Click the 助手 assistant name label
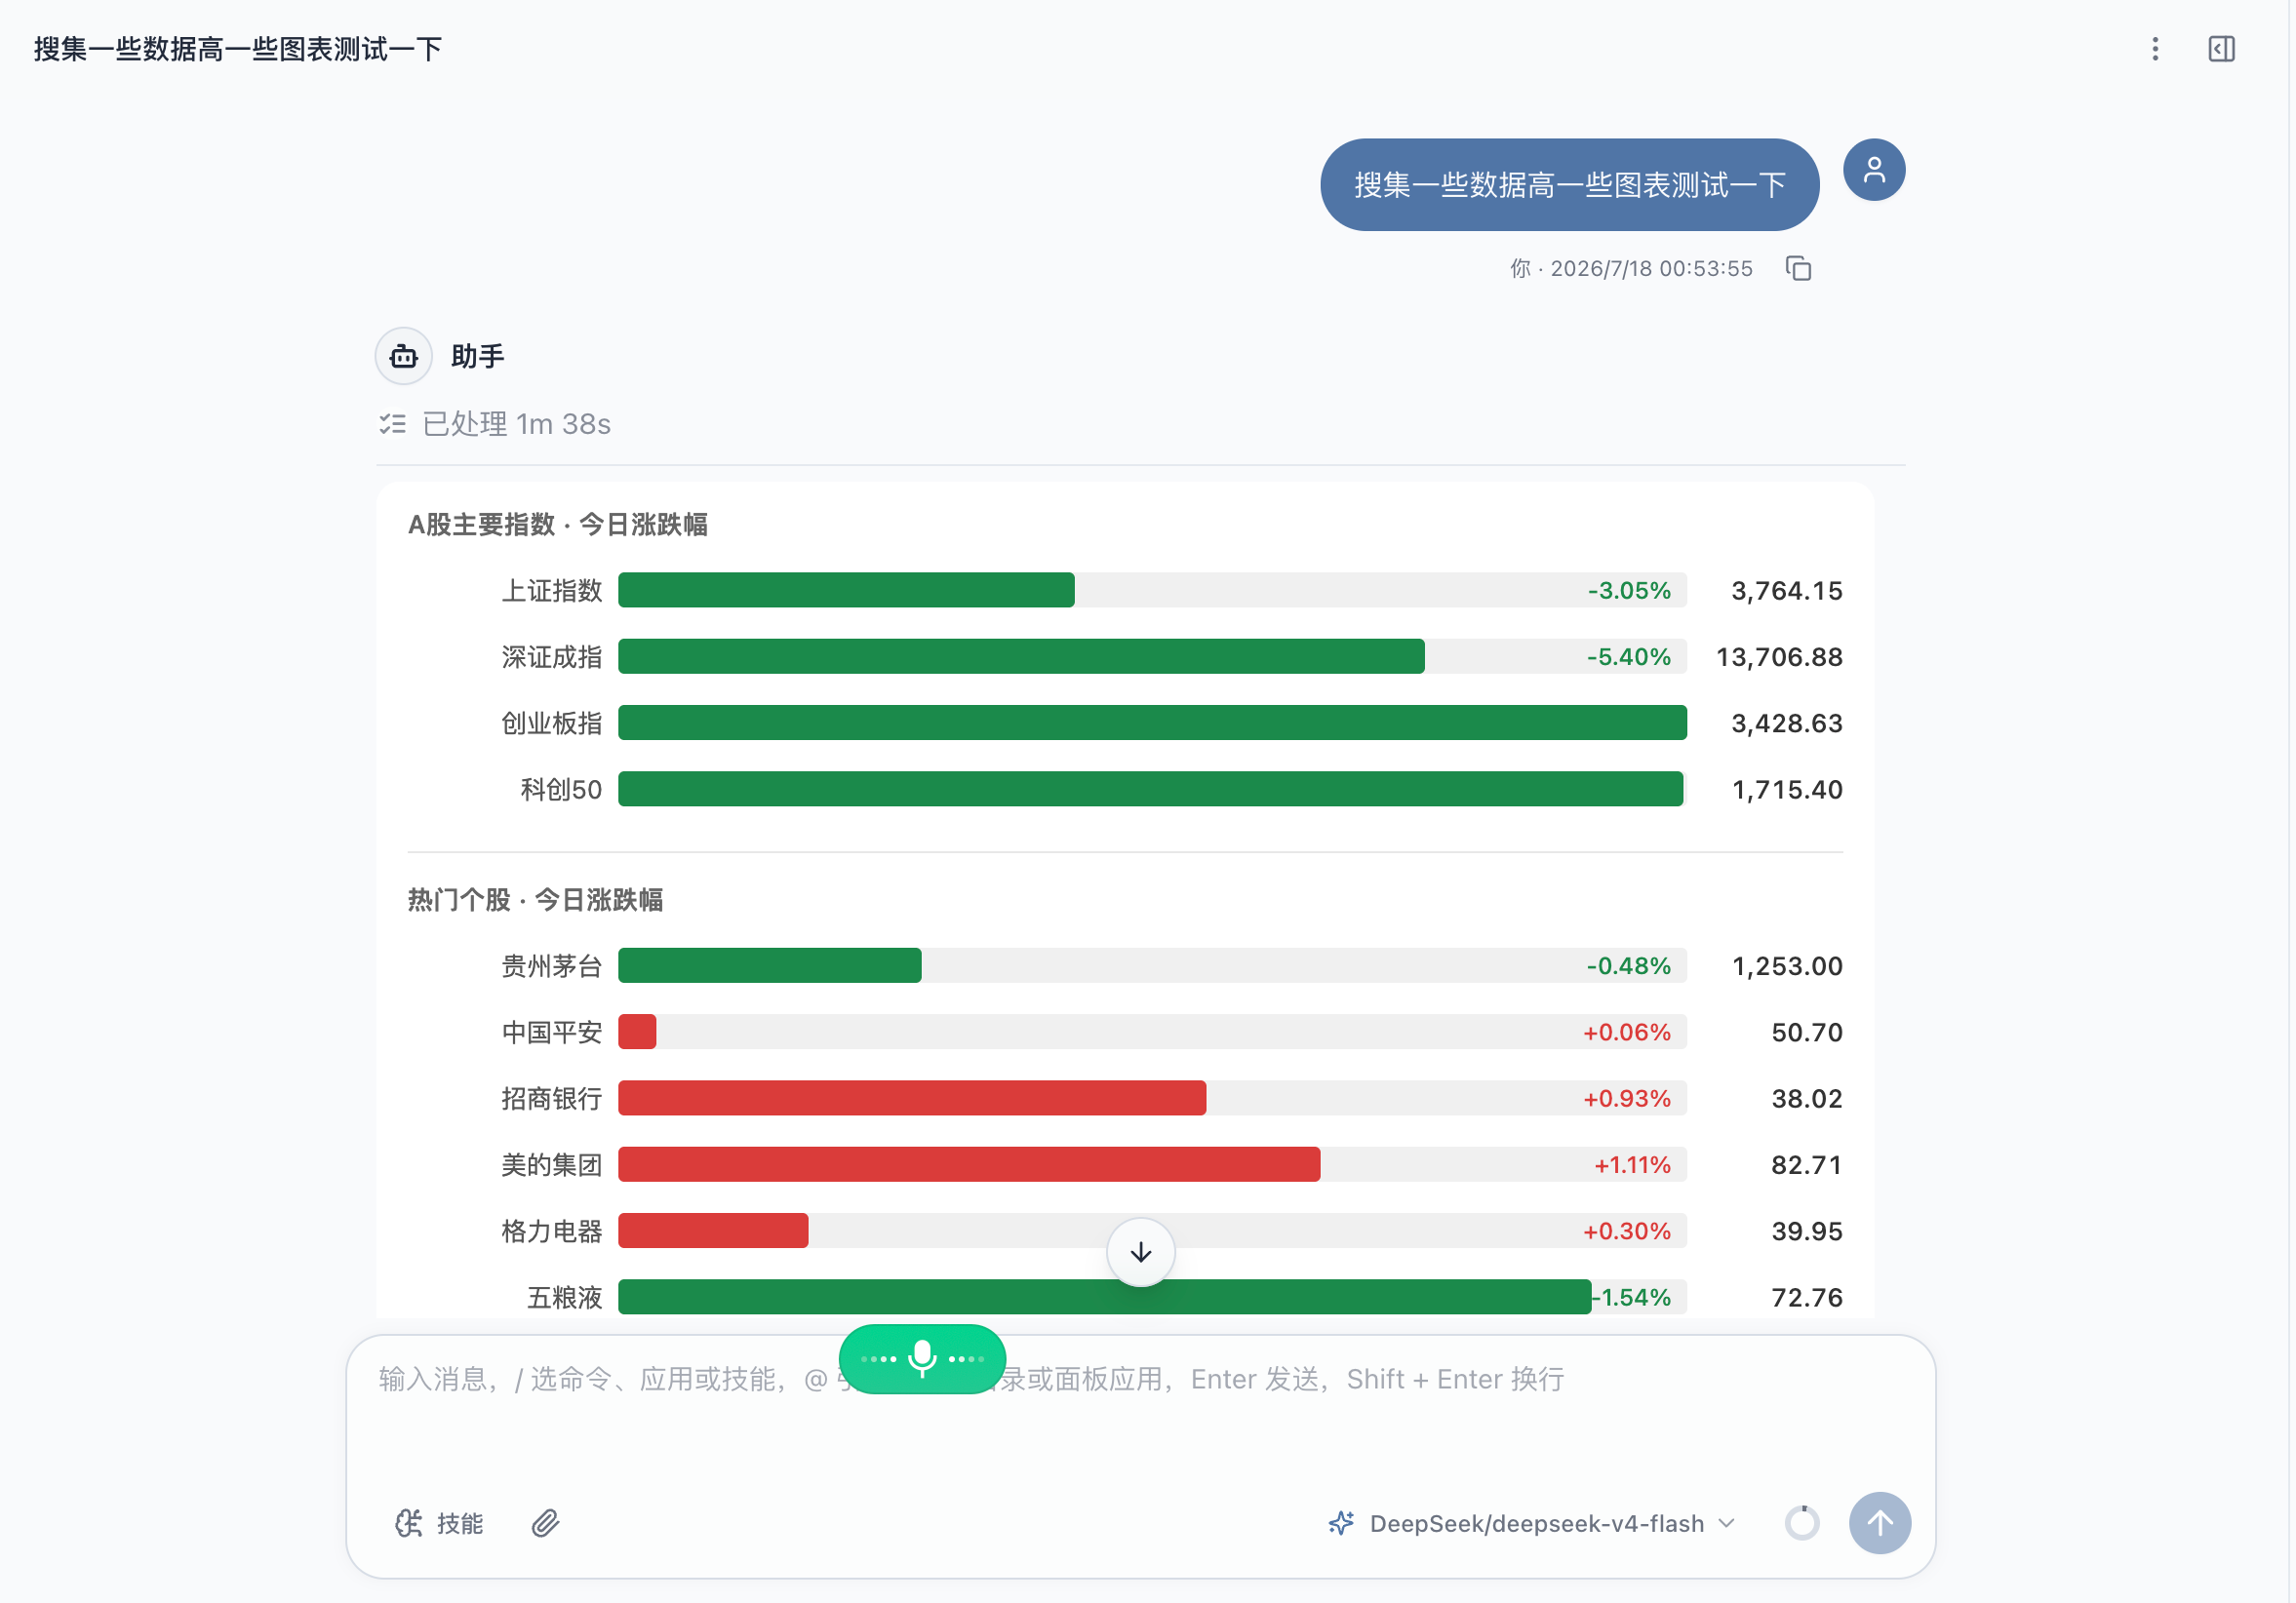This screenshot has height=1603, width=2296. click(478, 356)
